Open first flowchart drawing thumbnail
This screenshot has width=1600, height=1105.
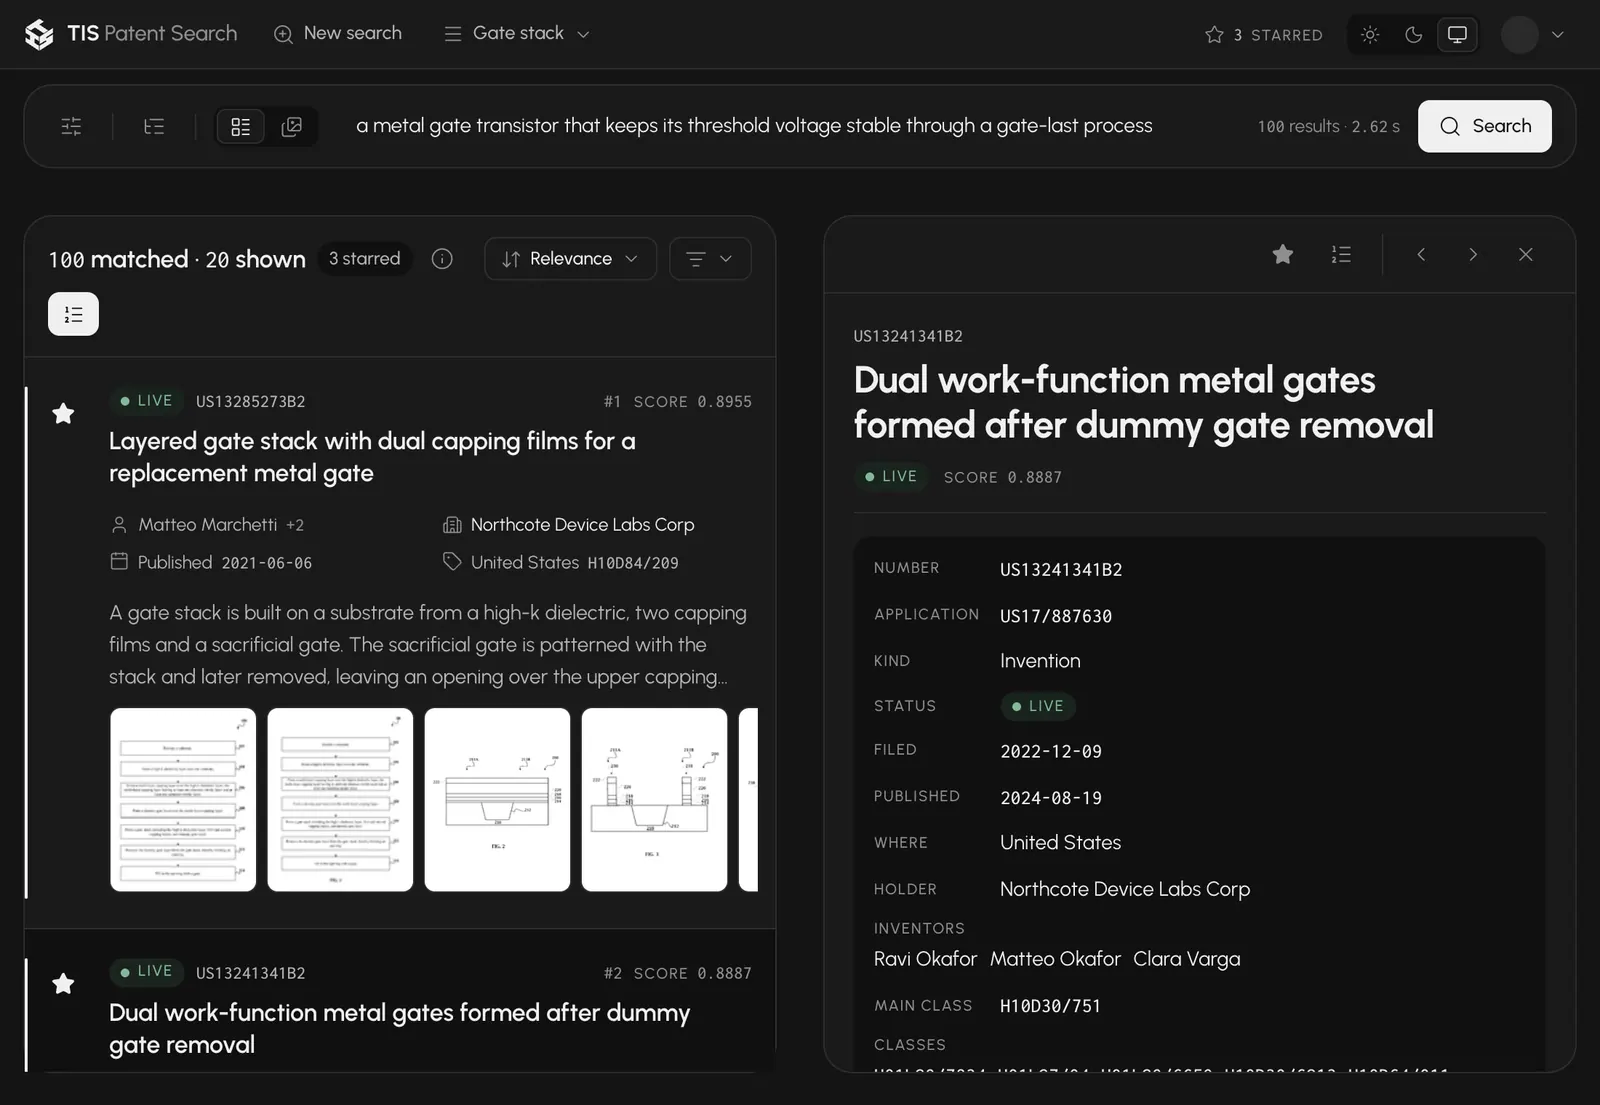[183, 800]
